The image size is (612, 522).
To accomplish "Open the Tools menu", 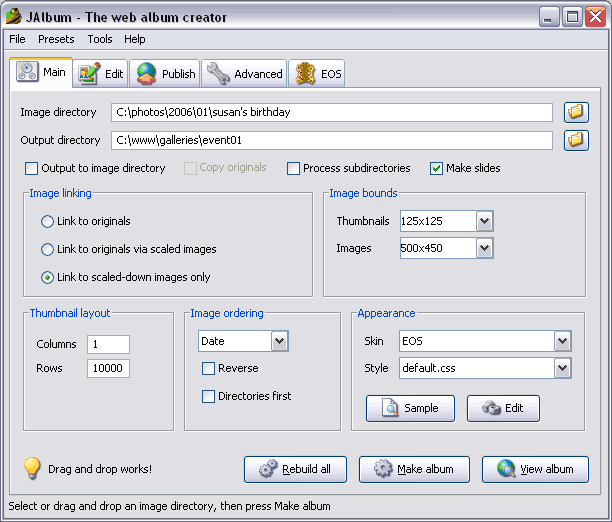I will (x=100, y=39).
